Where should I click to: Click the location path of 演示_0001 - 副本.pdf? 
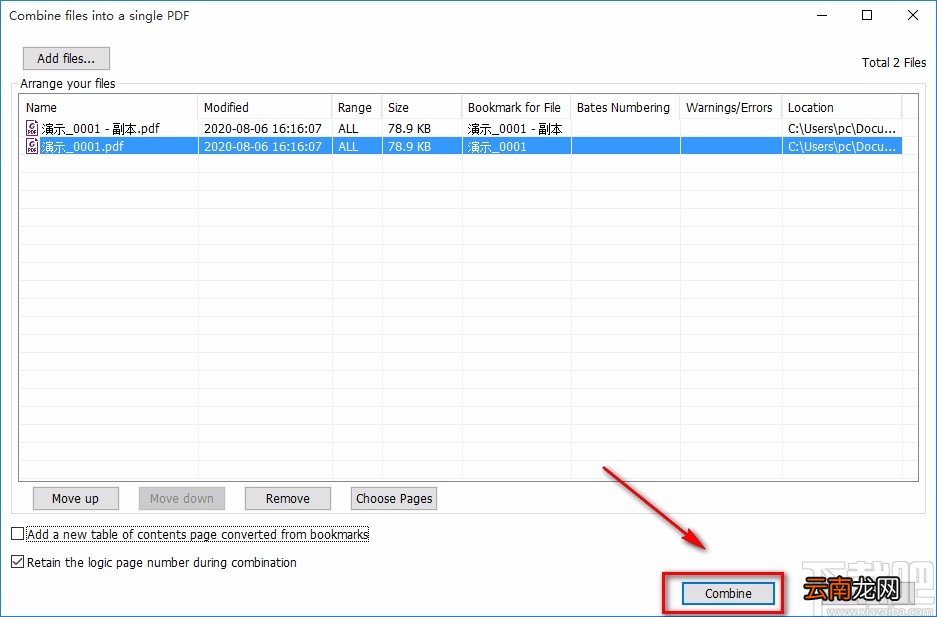[842, 128]
